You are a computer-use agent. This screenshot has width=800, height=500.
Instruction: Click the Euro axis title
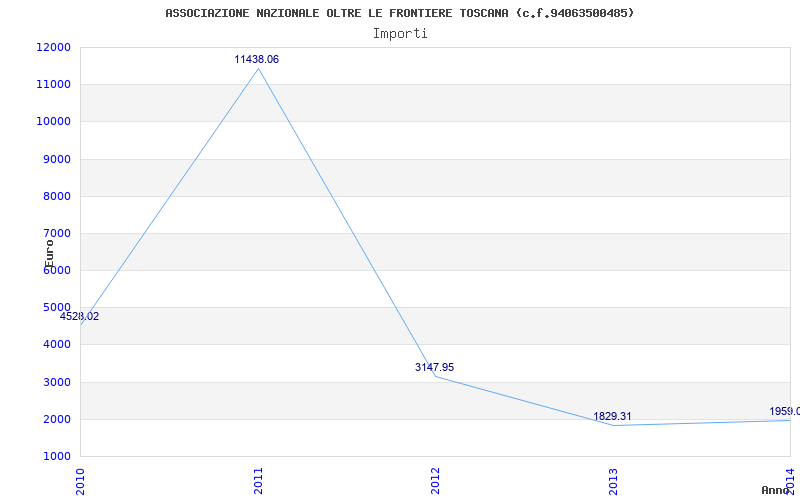pos(49,254)
